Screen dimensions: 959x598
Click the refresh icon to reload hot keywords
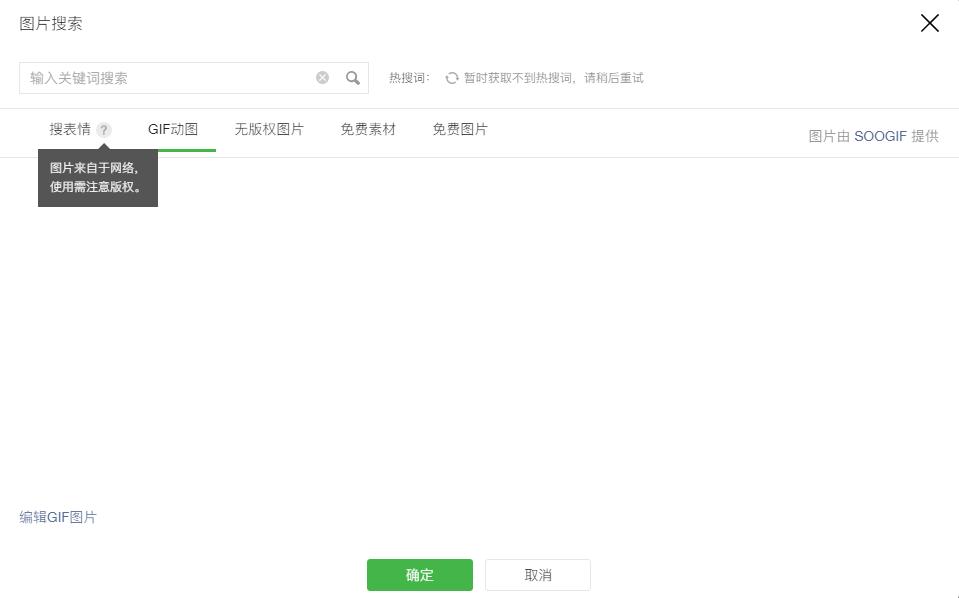pos(452,77)
